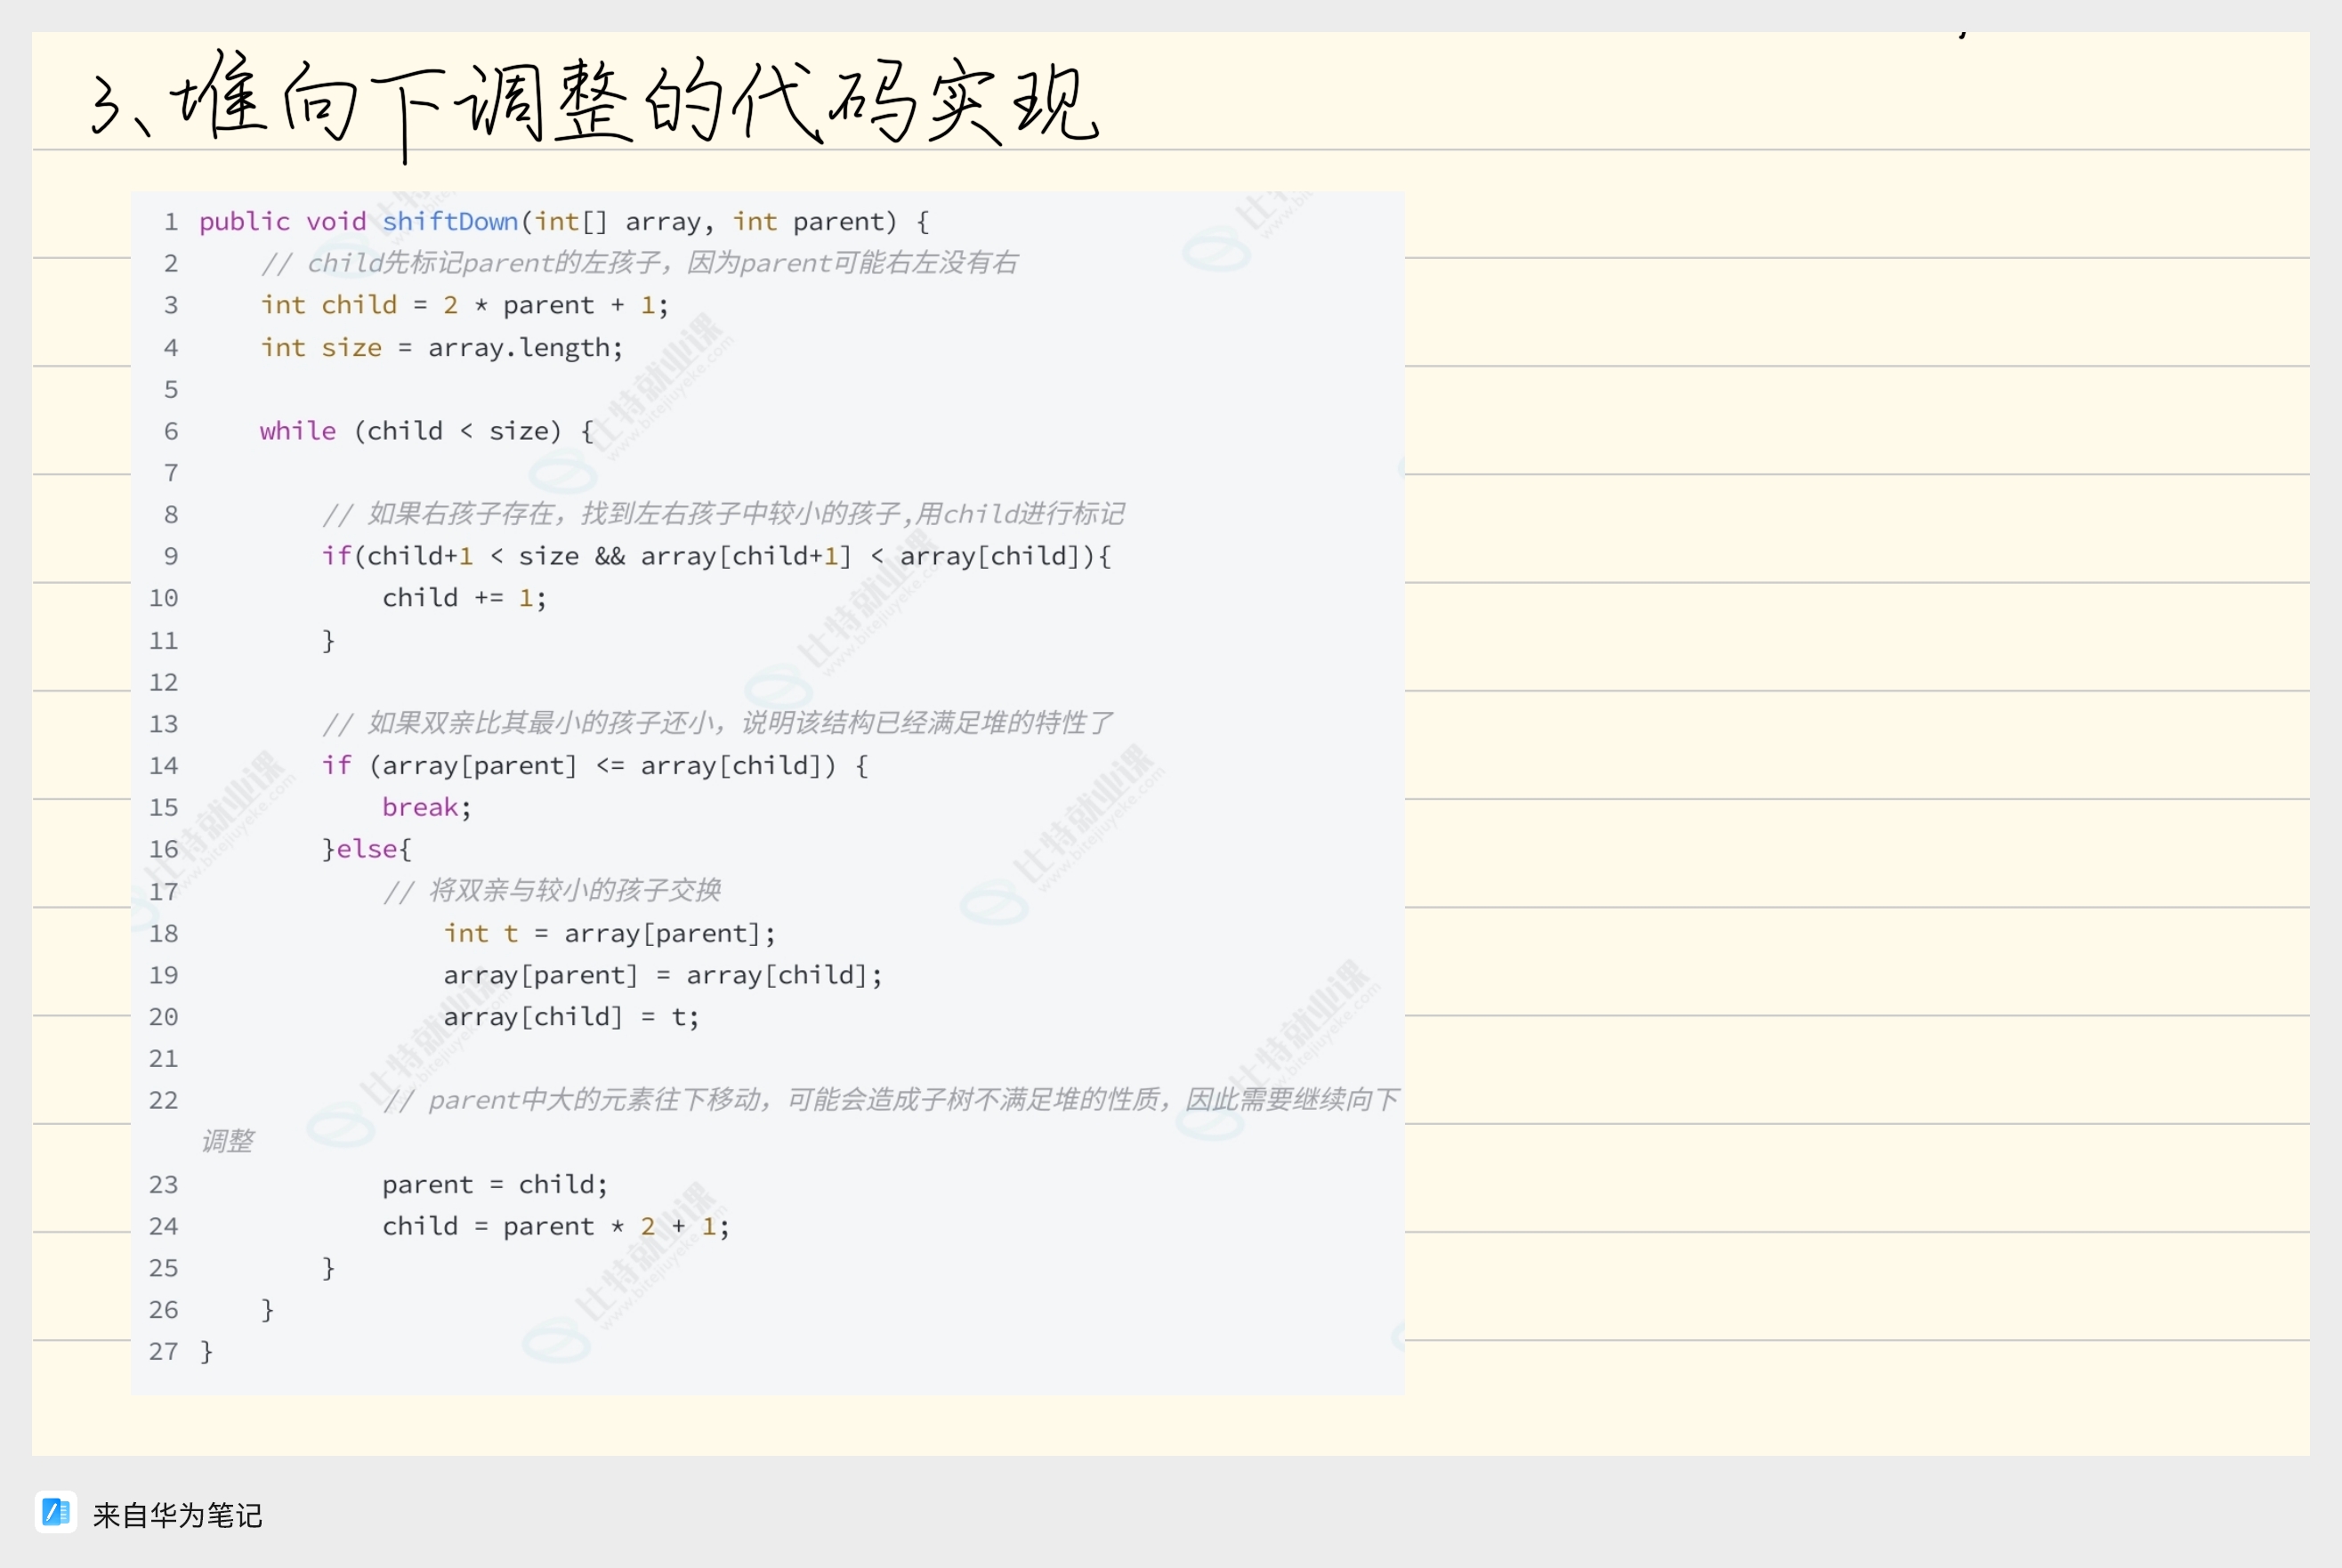Click the 'public' keyword on line 1

(244, 221)
